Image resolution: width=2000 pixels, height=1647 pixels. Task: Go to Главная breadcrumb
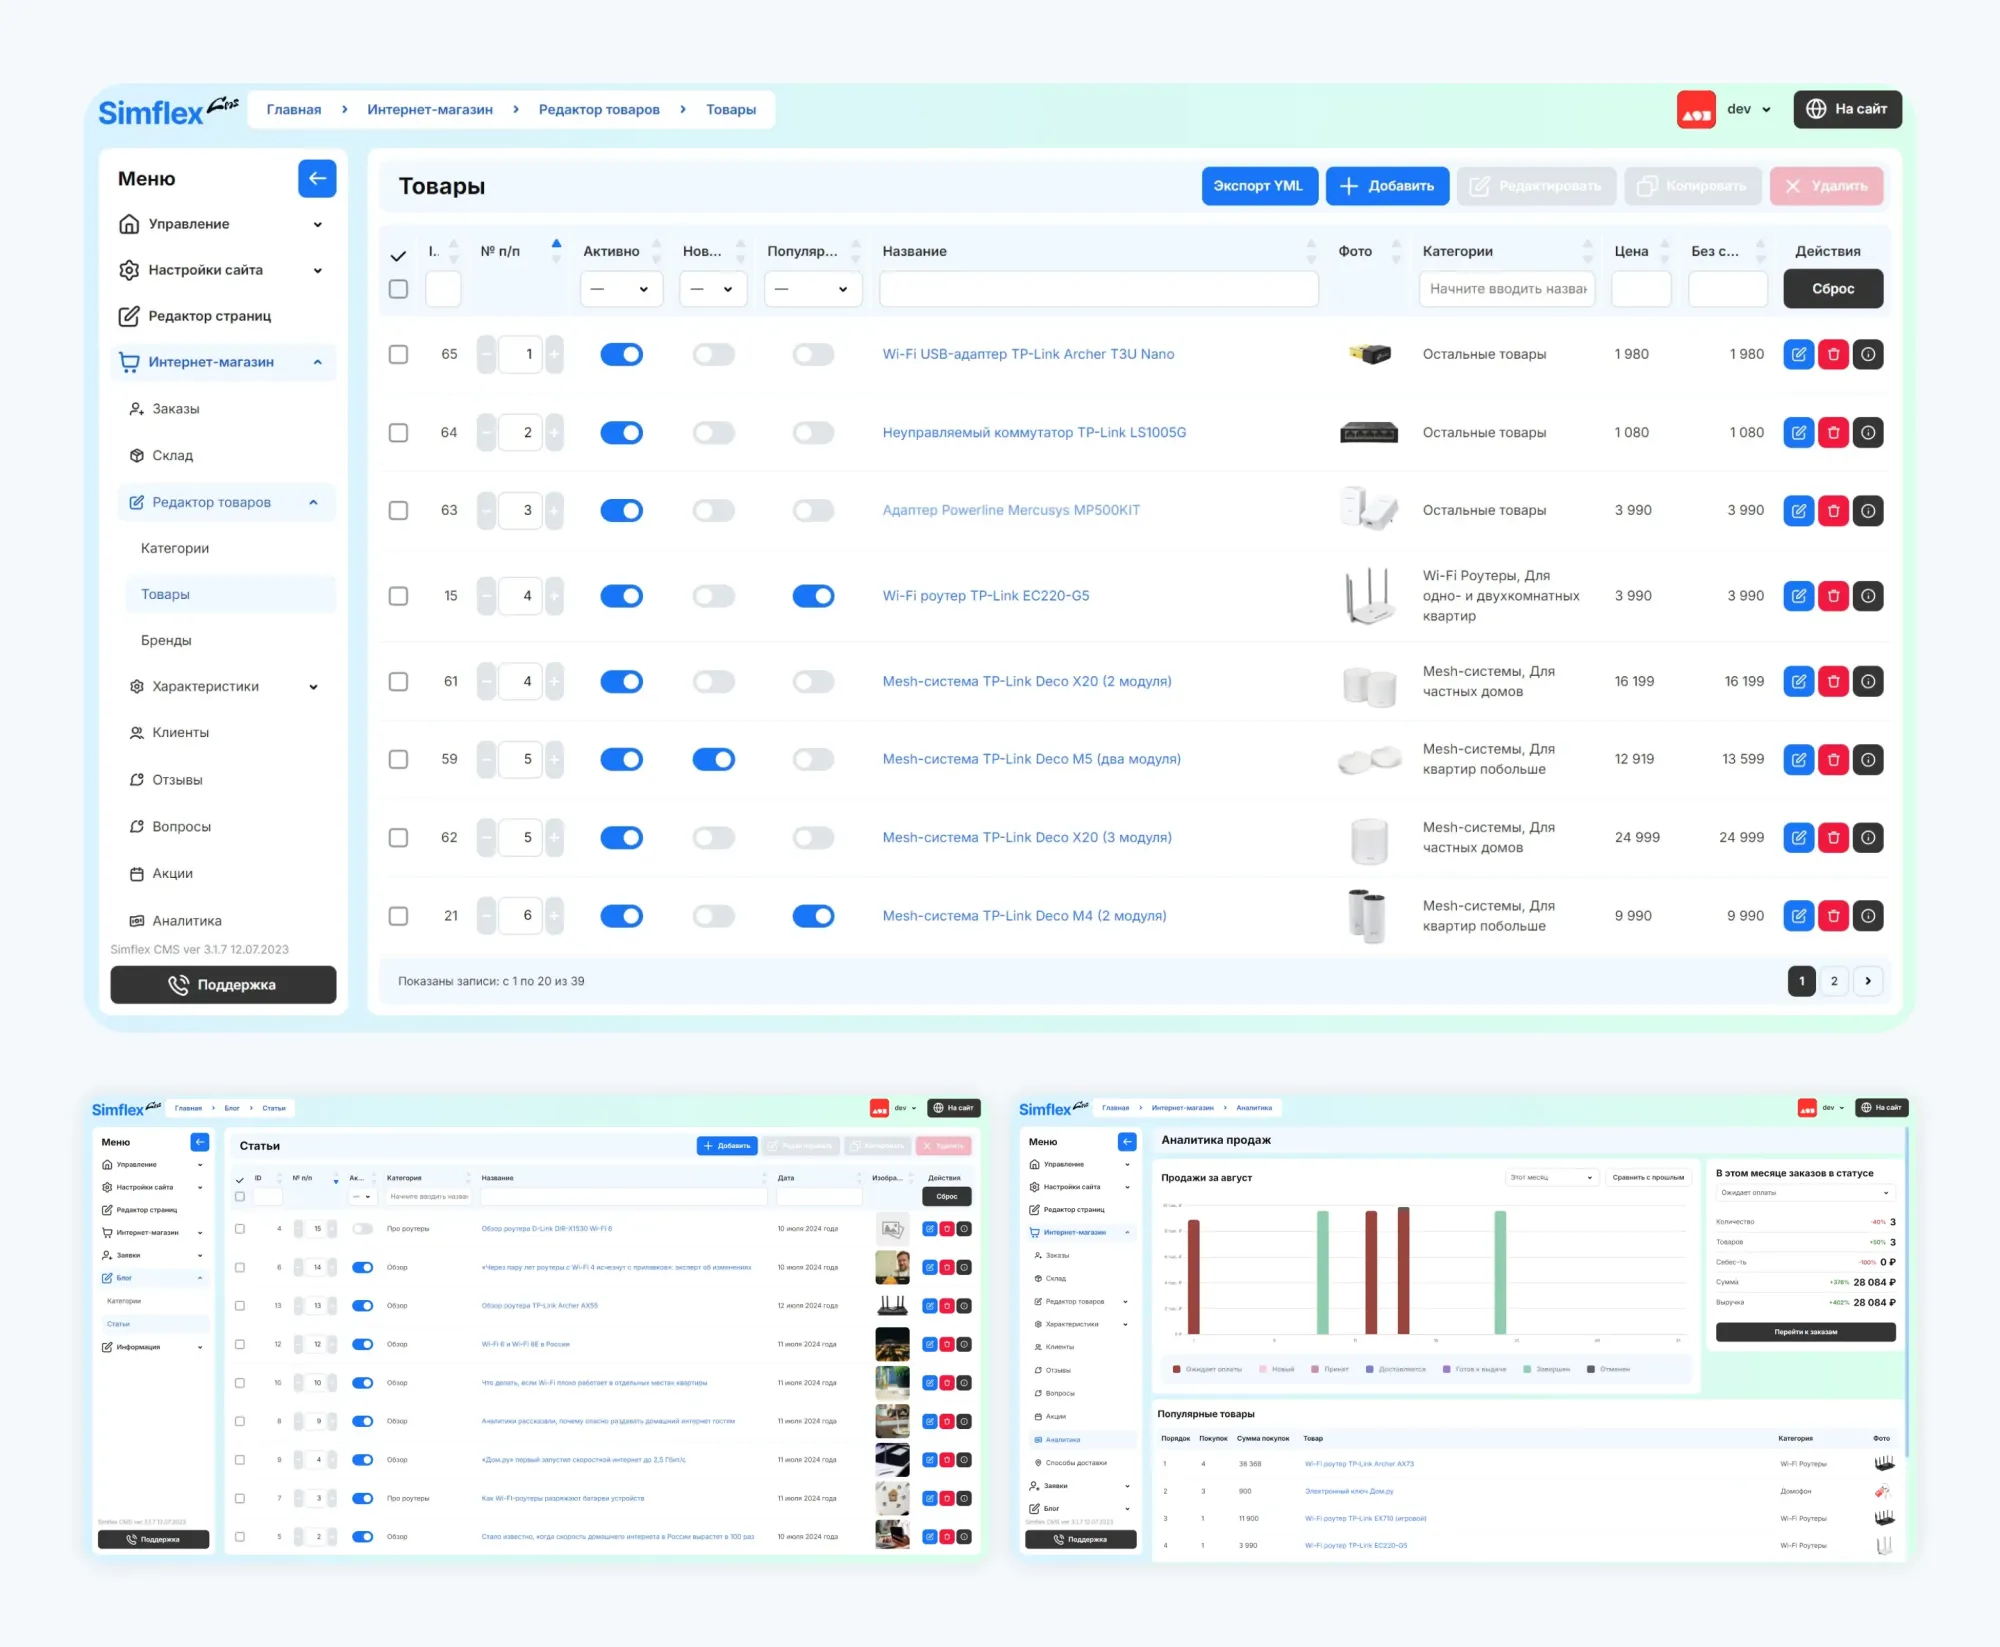(x=294, y=110)
